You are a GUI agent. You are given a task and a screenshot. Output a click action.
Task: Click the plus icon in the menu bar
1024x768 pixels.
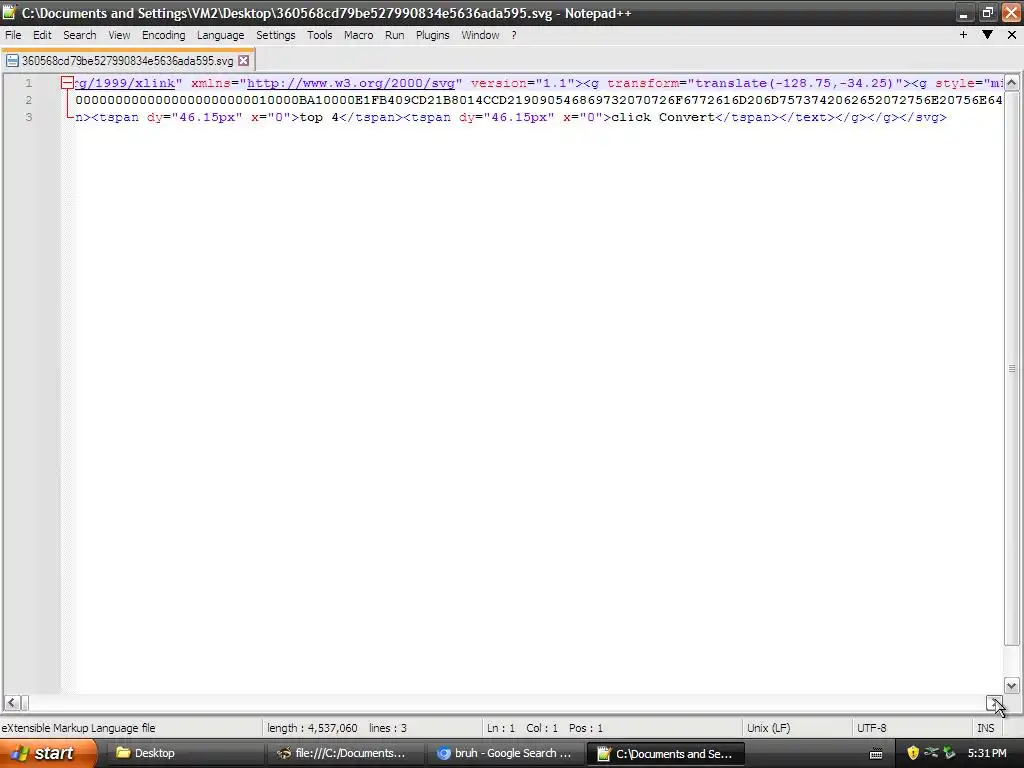(963, 35)
